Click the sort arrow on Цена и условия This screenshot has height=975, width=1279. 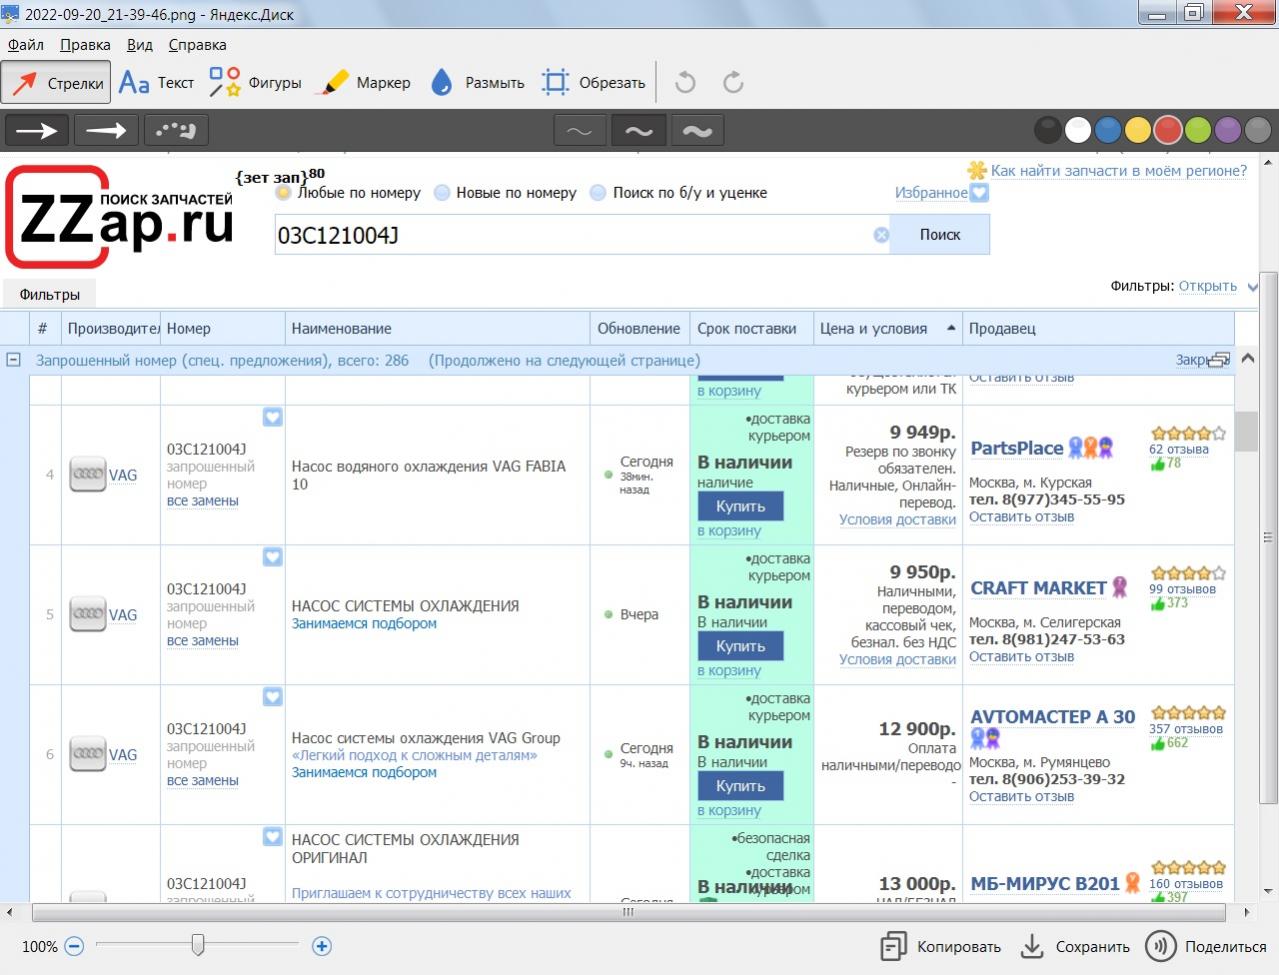[x=951, y=328]
